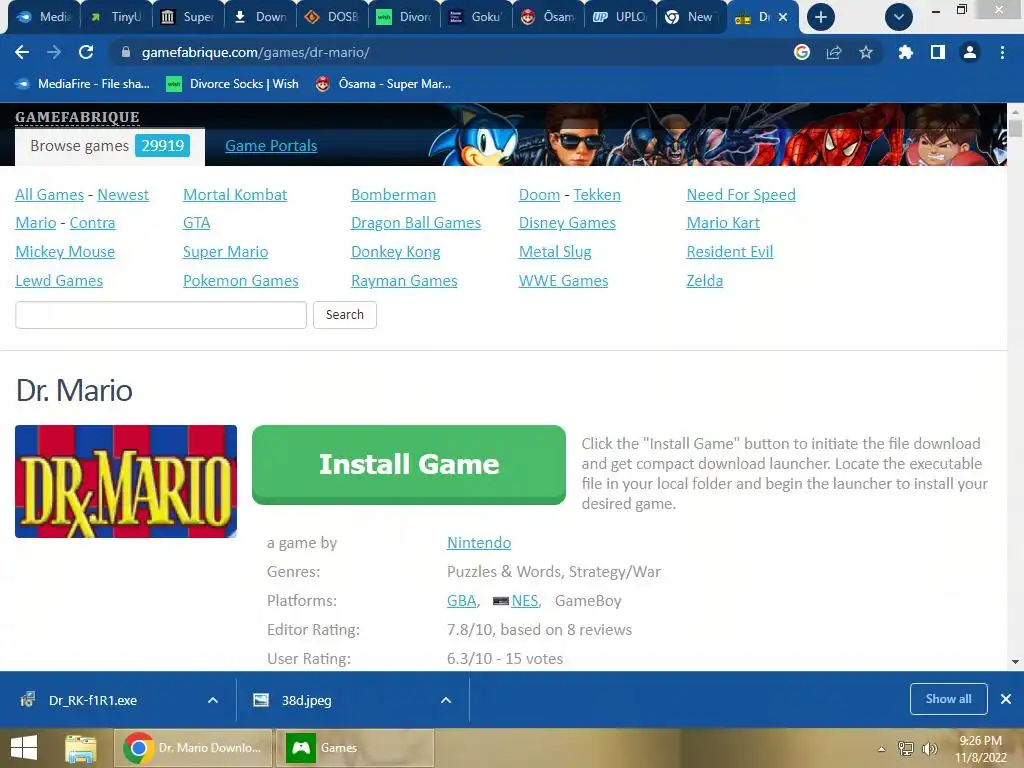This screenshot has width=1024, height=768.
Task: Switch to the MediaFire tab
Action: [x=44, y=17]
